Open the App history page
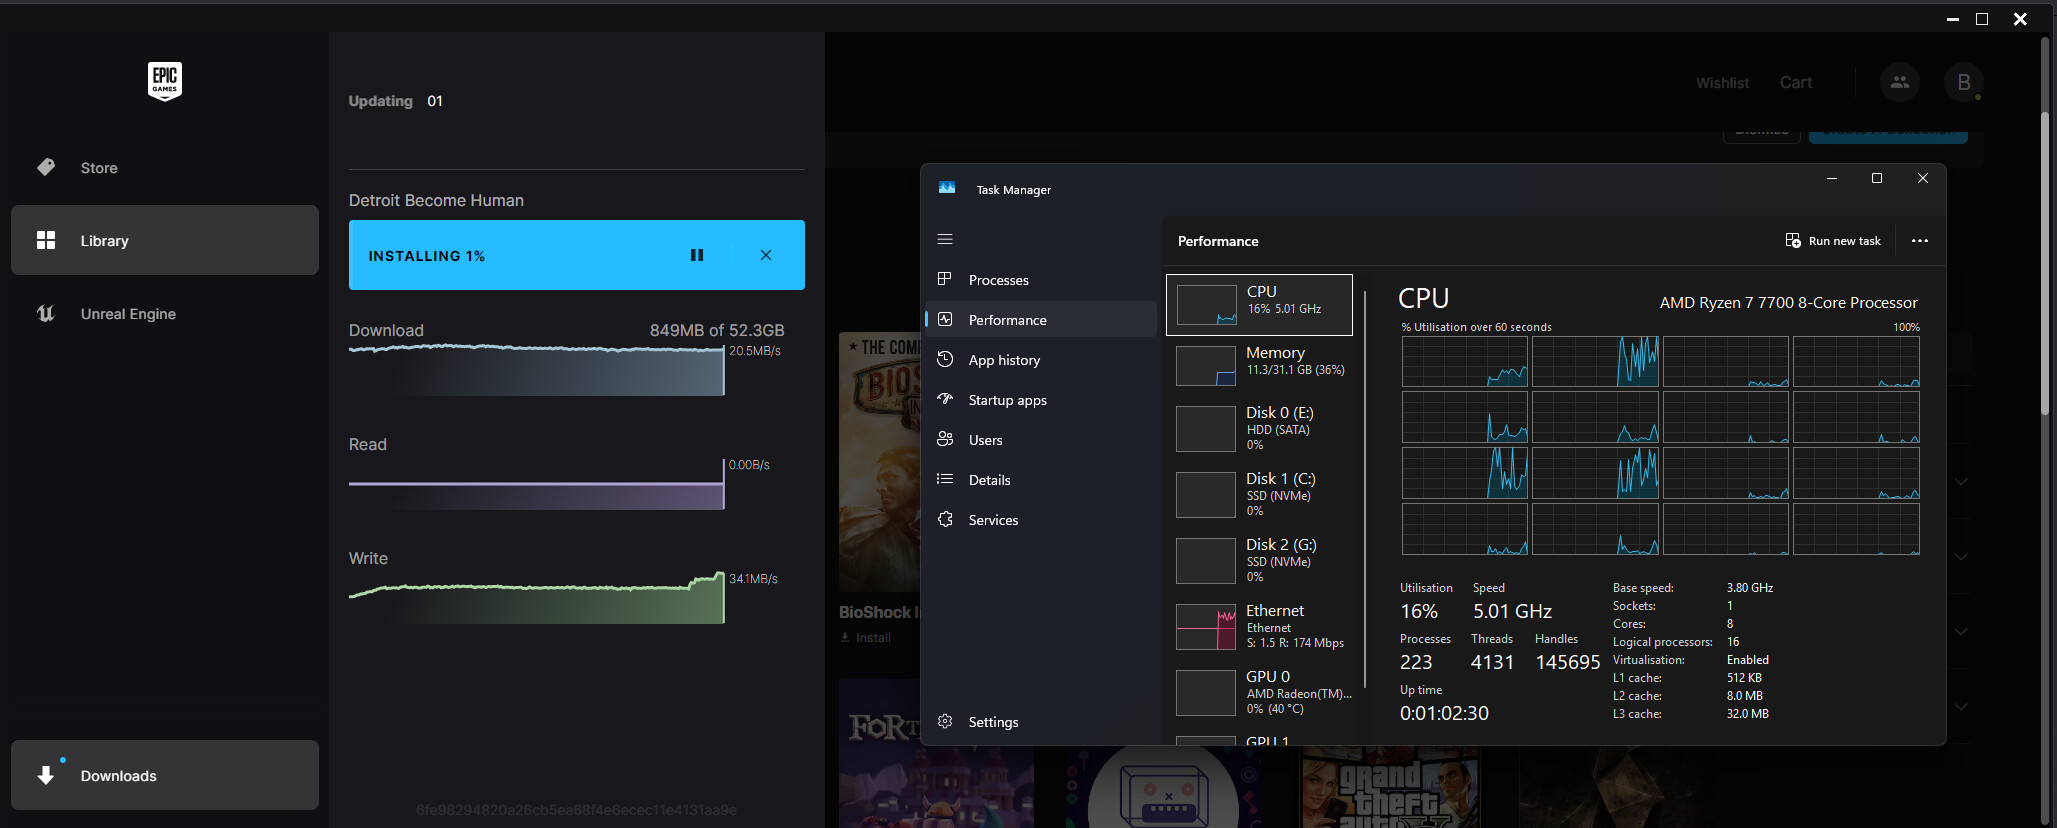The width and height of the screenshot is (2057, 828). 1041,359
